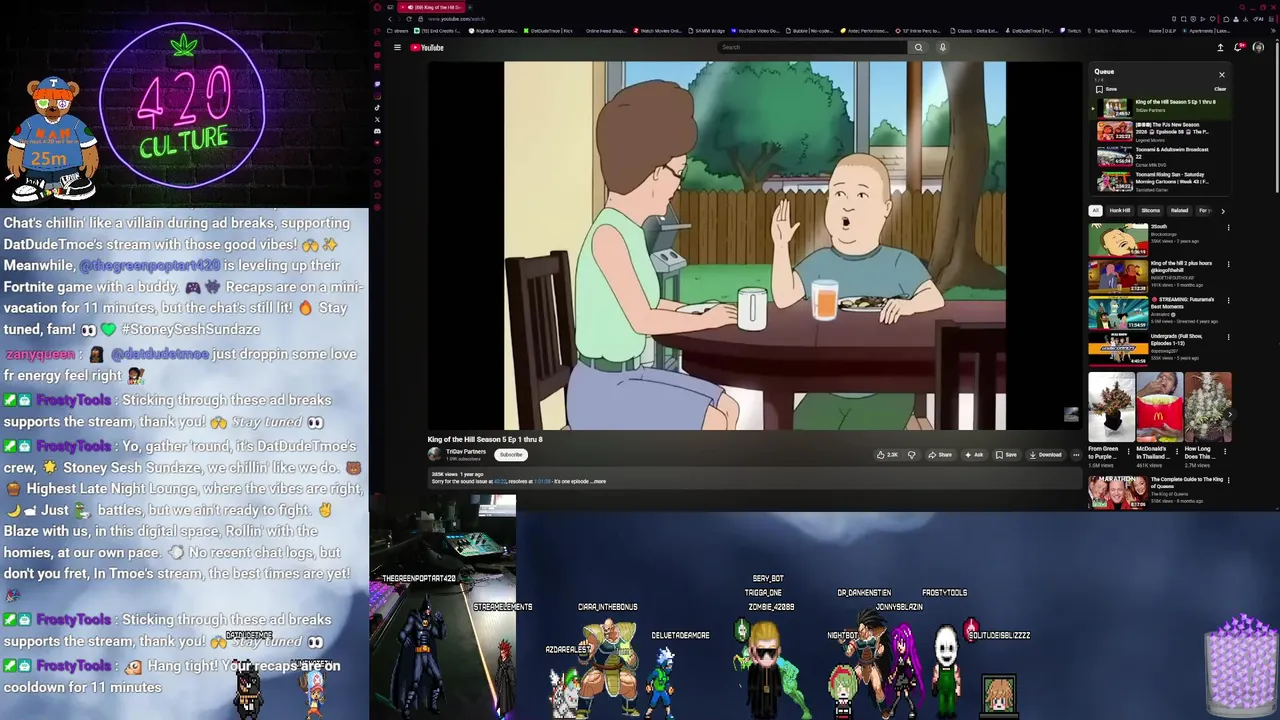Open options for Futurama's Best Moments
Image resolution: width=1280 pixels, height=720 pixels.
coord(1228,300)
